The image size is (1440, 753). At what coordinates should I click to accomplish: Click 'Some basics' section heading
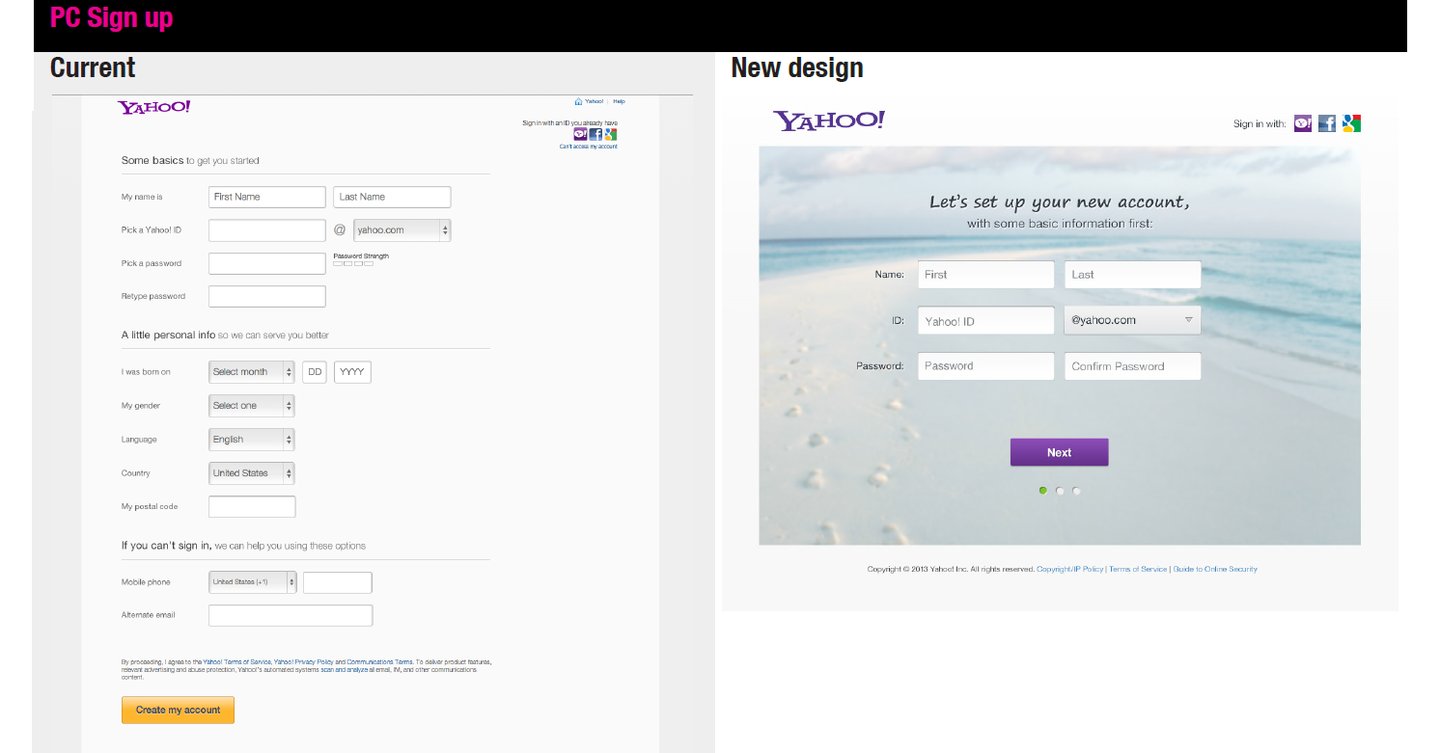190,160
